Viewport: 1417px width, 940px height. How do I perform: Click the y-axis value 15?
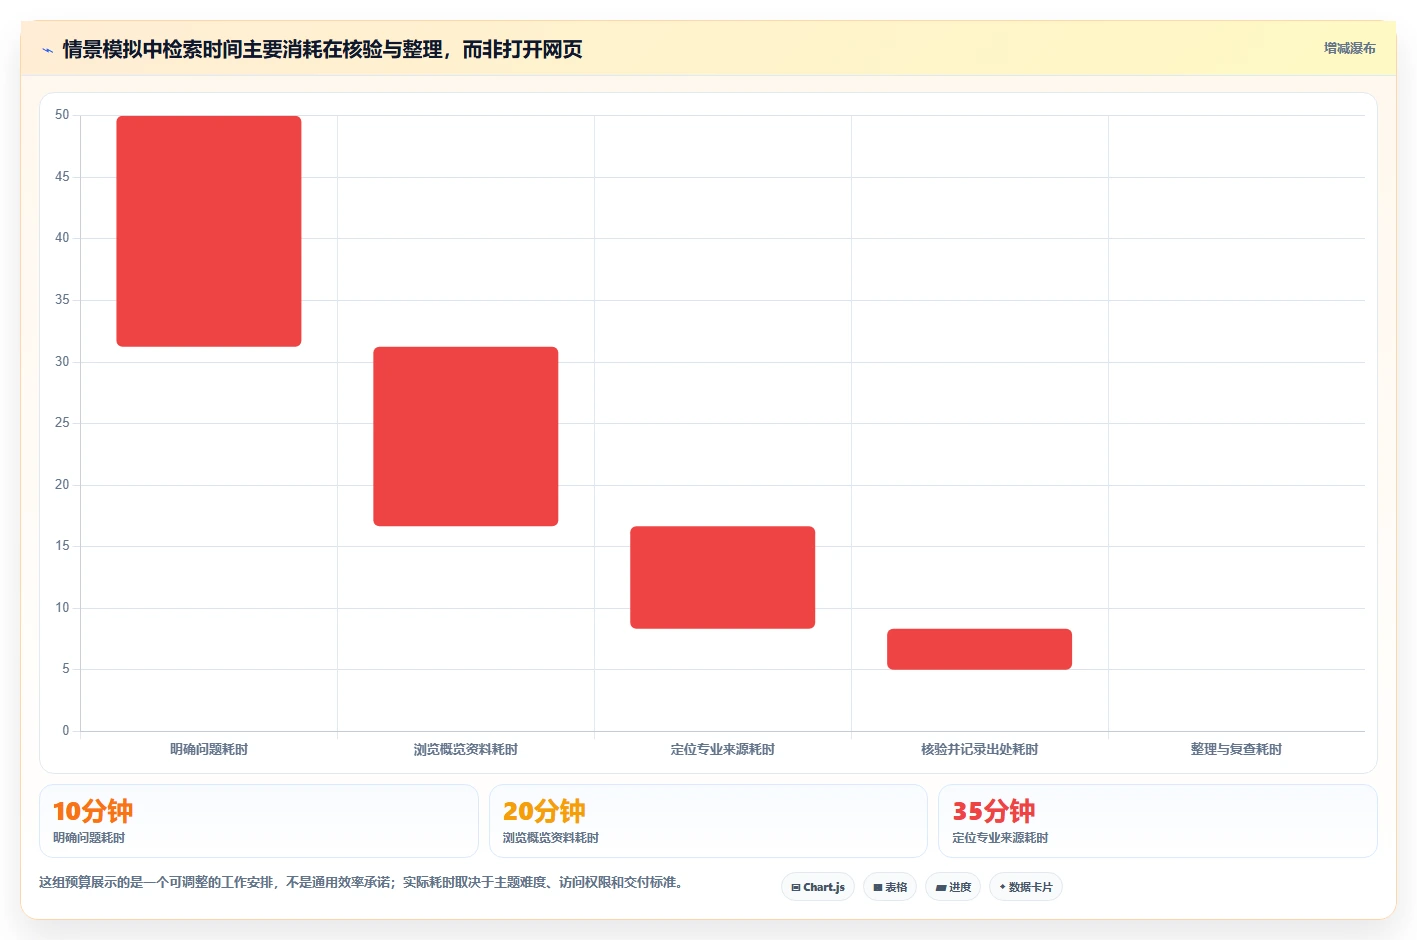tap(62, 546)
